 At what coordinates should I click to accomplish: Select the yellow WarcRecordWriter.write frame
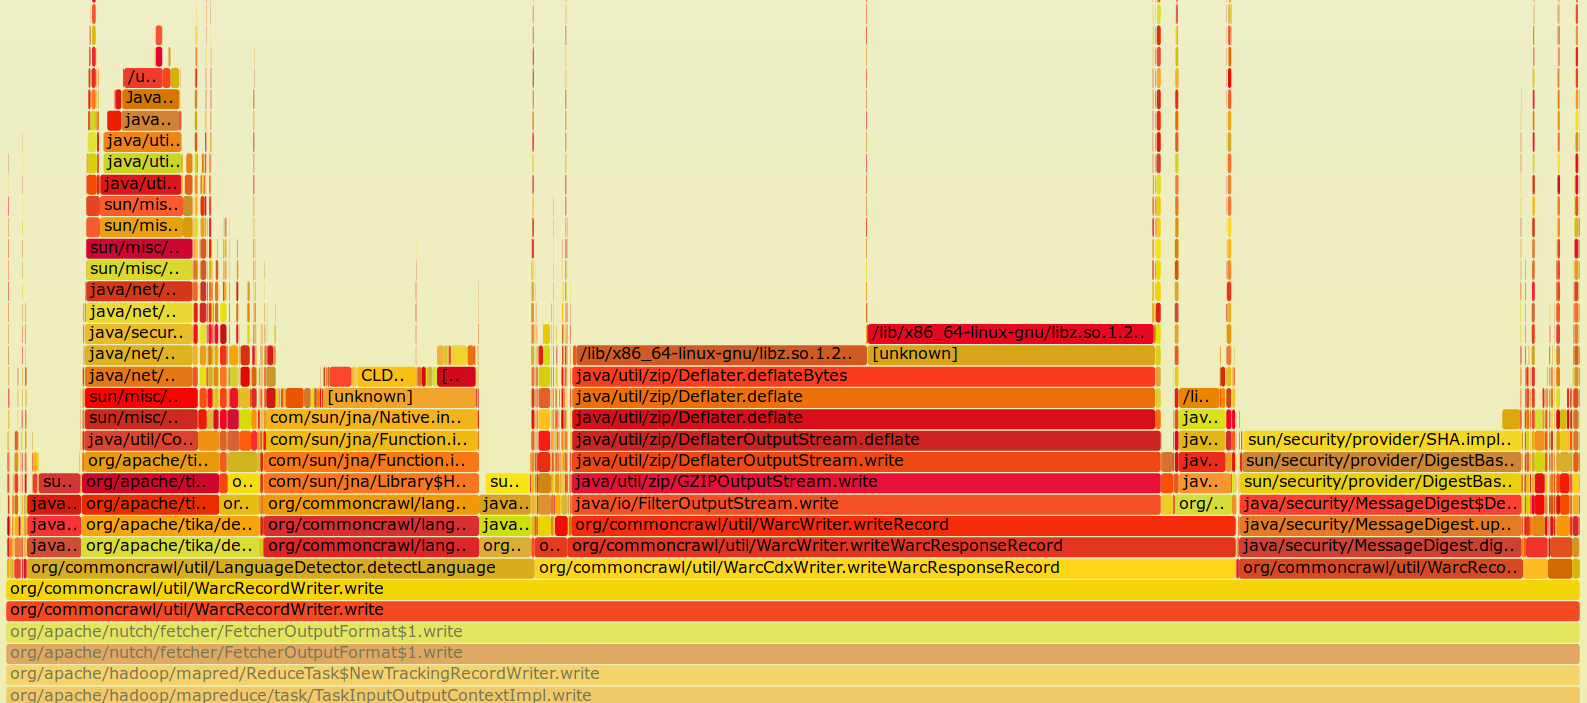click(x=792, y=589)
